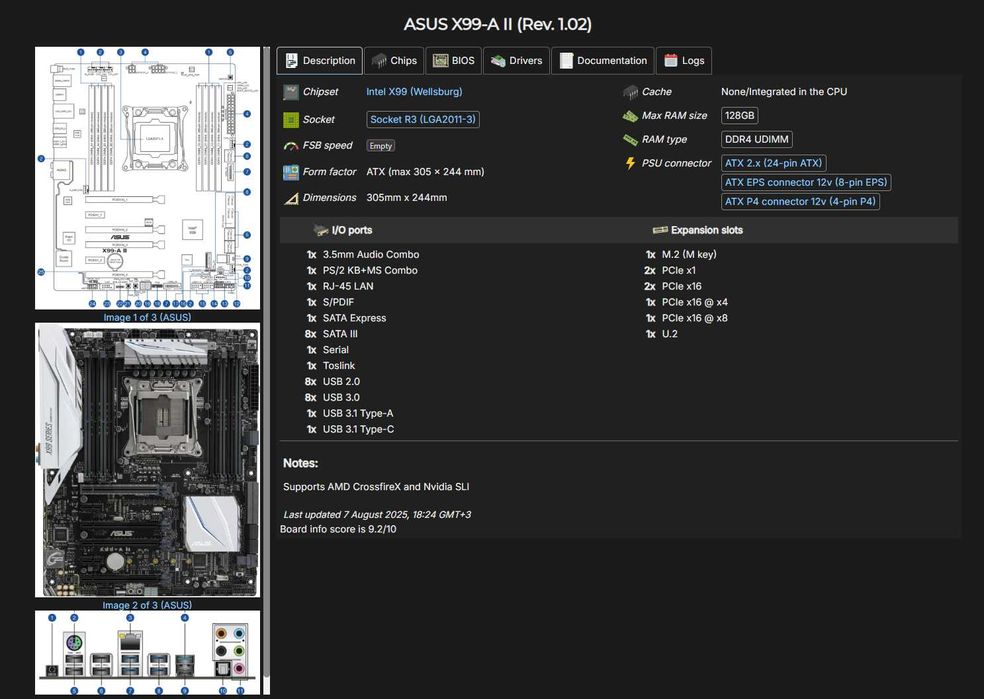Click the Description tab document icon
Viewport: 984px width, 699px height.
click(291, 61)
